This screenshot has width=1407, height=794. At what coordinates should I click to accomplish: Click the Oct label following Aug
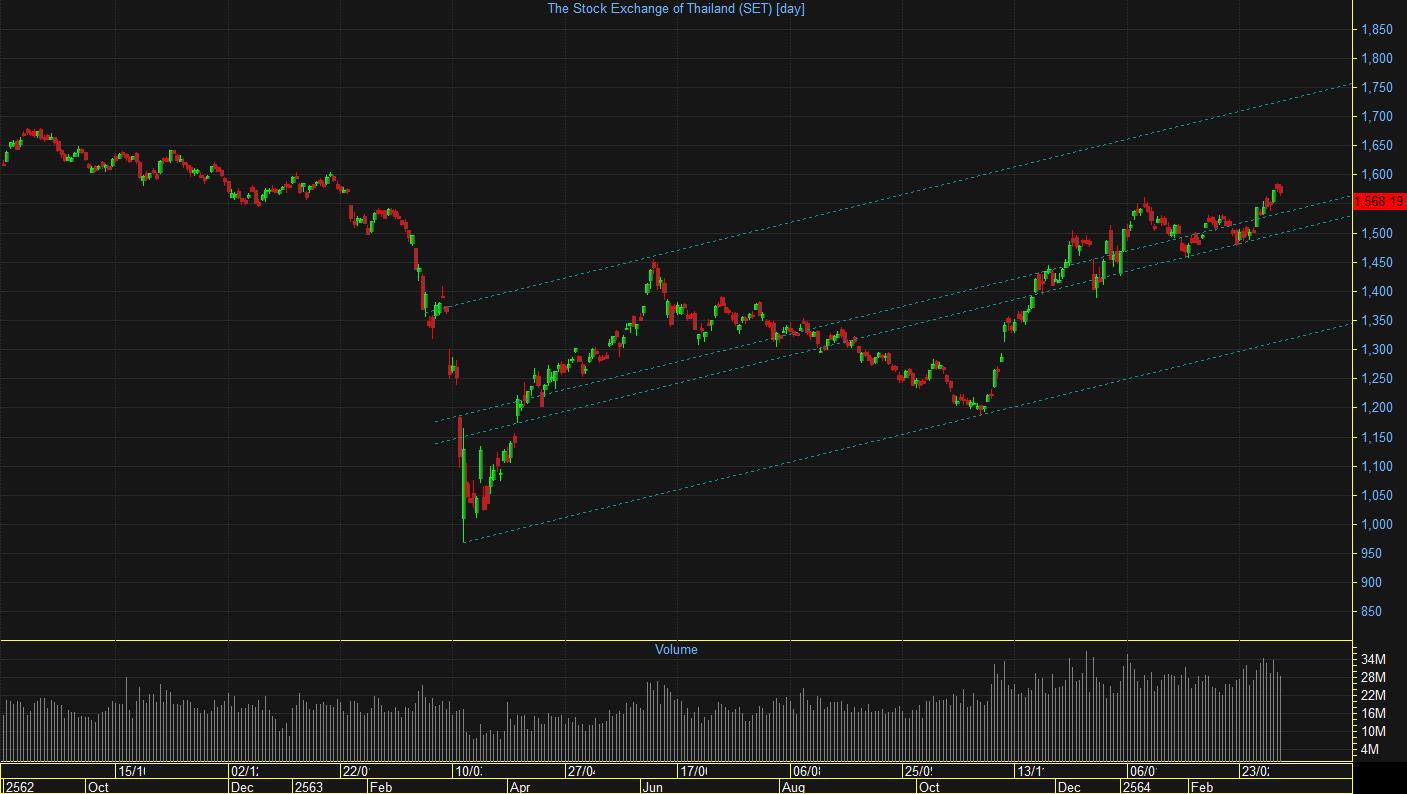(929, 787)
